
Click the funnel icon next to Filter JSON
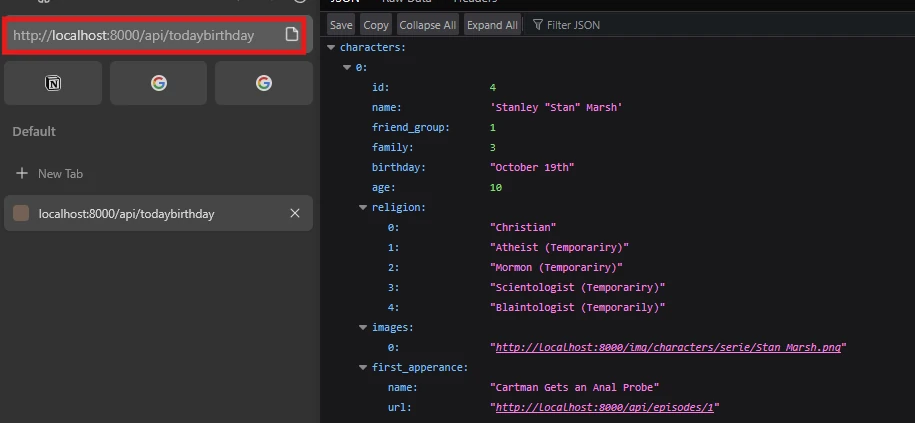538,25
